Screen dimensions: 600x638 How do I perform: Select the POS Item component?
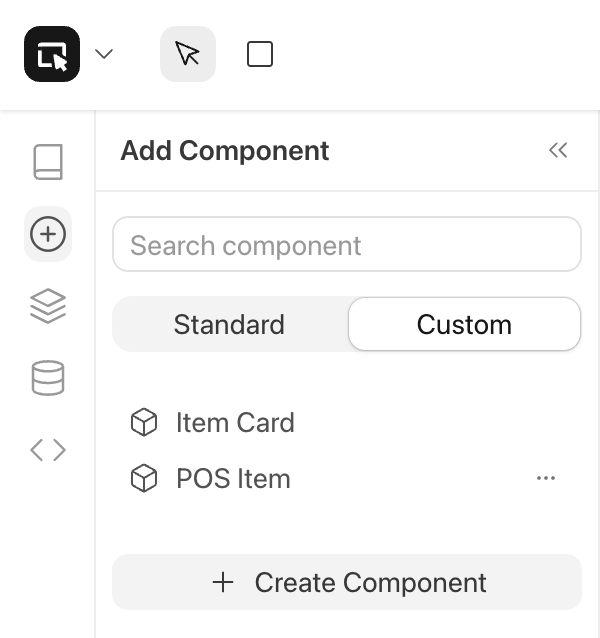[x=233, y=479]
